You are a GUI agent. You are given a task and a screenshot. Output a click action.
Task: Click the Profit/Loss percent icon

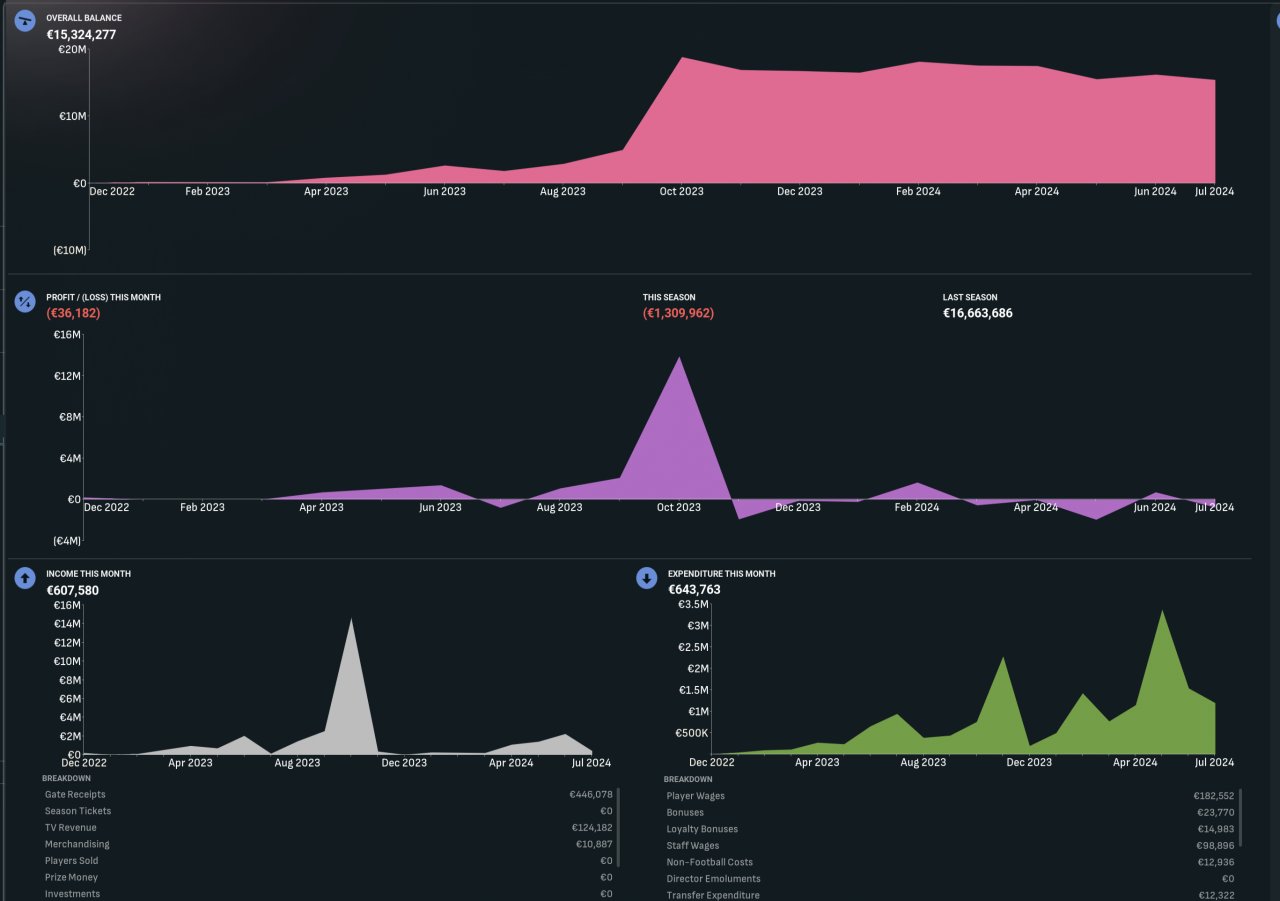[x=25, y=301]
